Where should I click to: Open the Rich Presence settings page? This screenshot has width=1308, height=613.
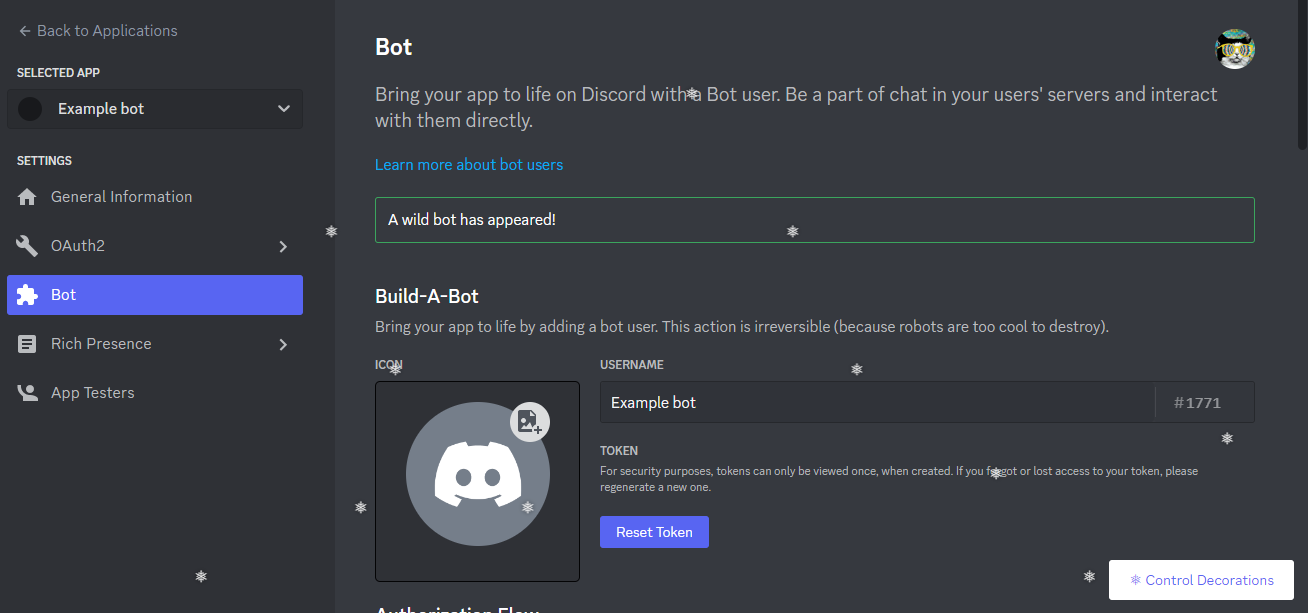[x=155, y=344]
